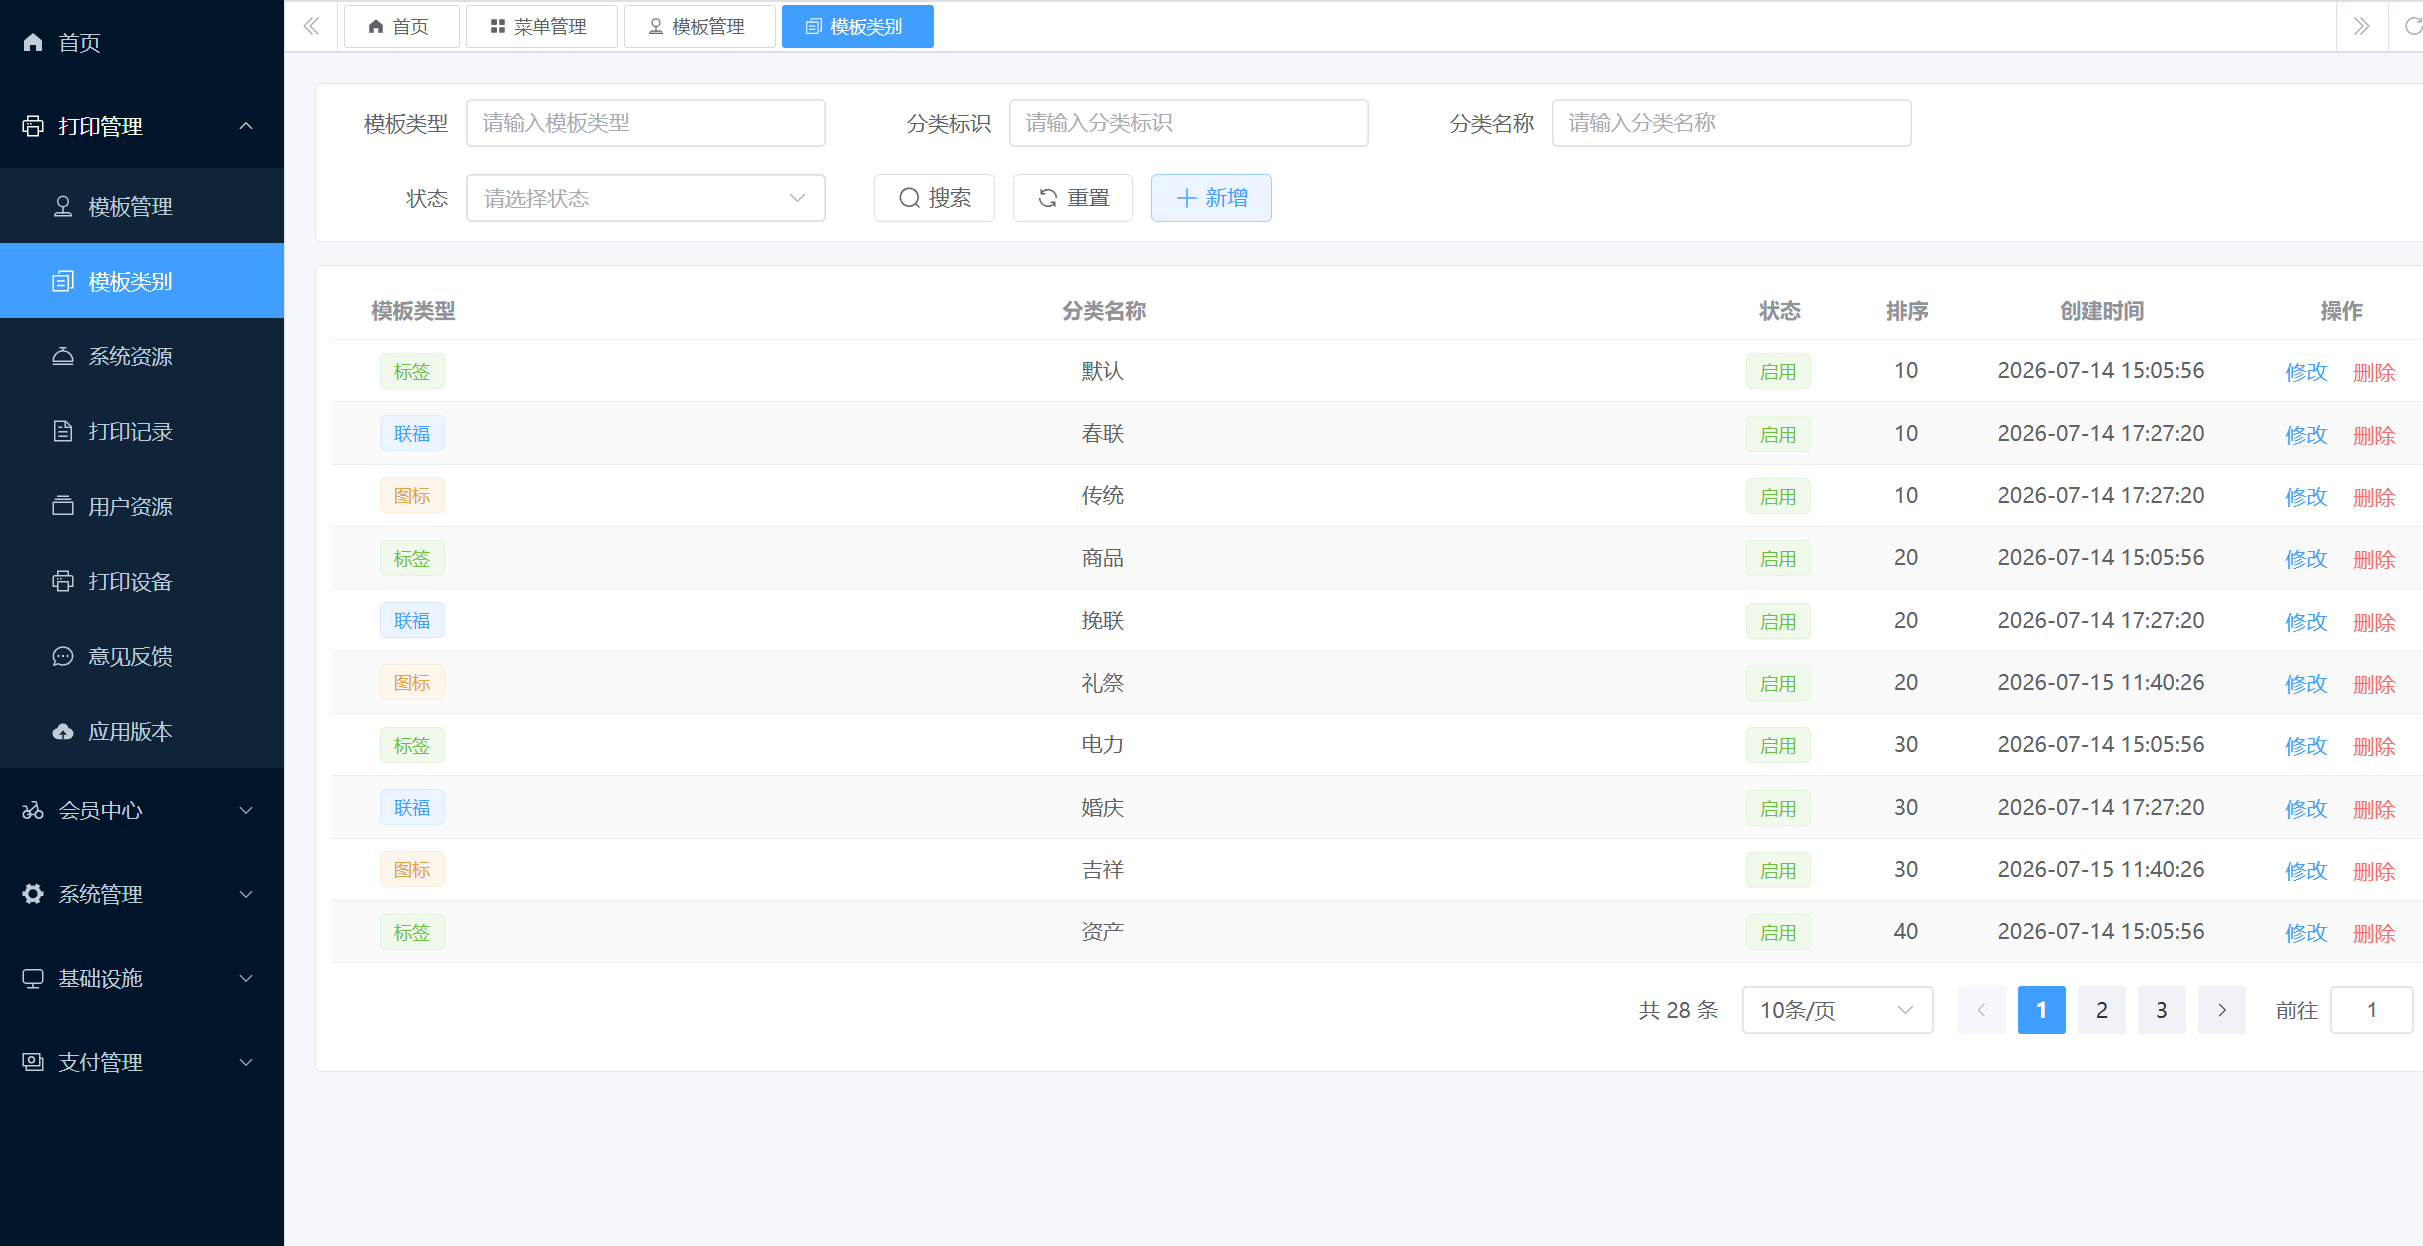Screen dimensions: 2423x1246
Task: Click 删除 for the 默认 row
Action: coord(2374,372)
